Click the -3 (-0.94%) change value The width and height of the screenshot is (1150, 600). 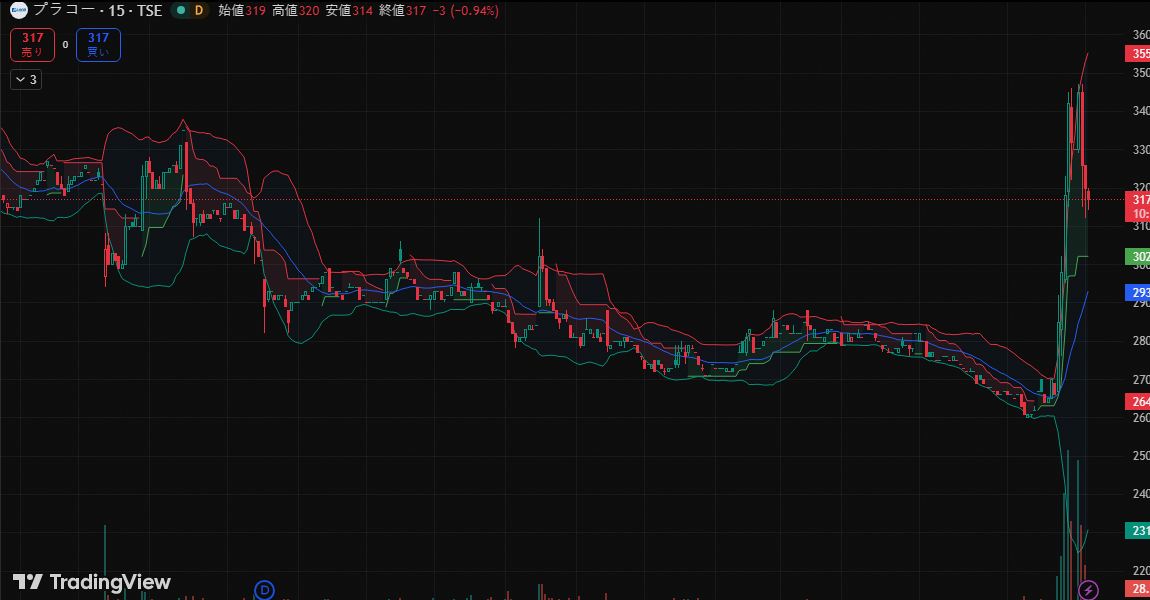tap(465, 10)
